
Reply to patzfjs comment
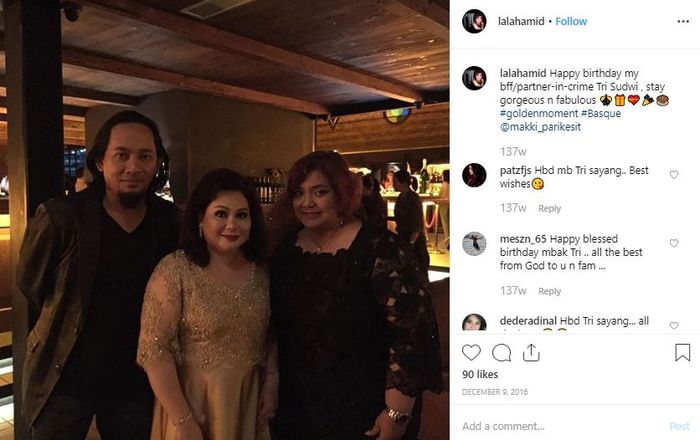click(x=550, y=208)
